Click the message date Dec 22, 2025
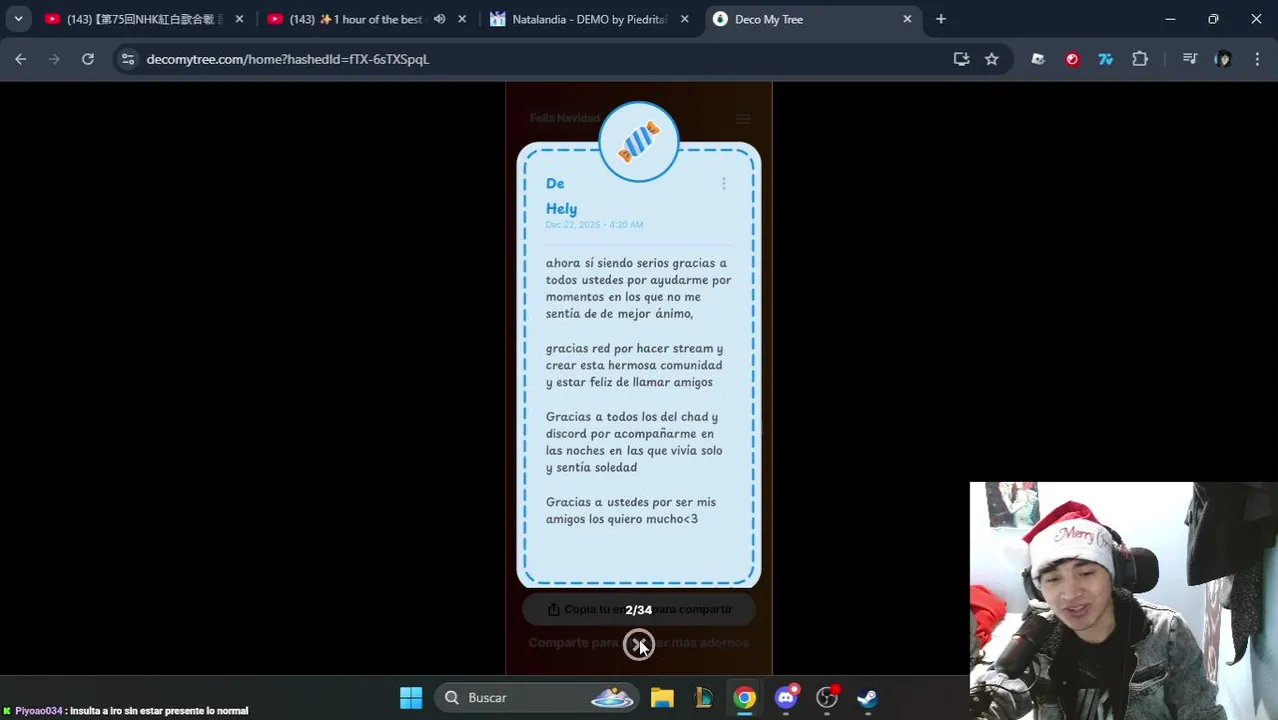This screenshot has width=1278, height=720. point(594,225)
